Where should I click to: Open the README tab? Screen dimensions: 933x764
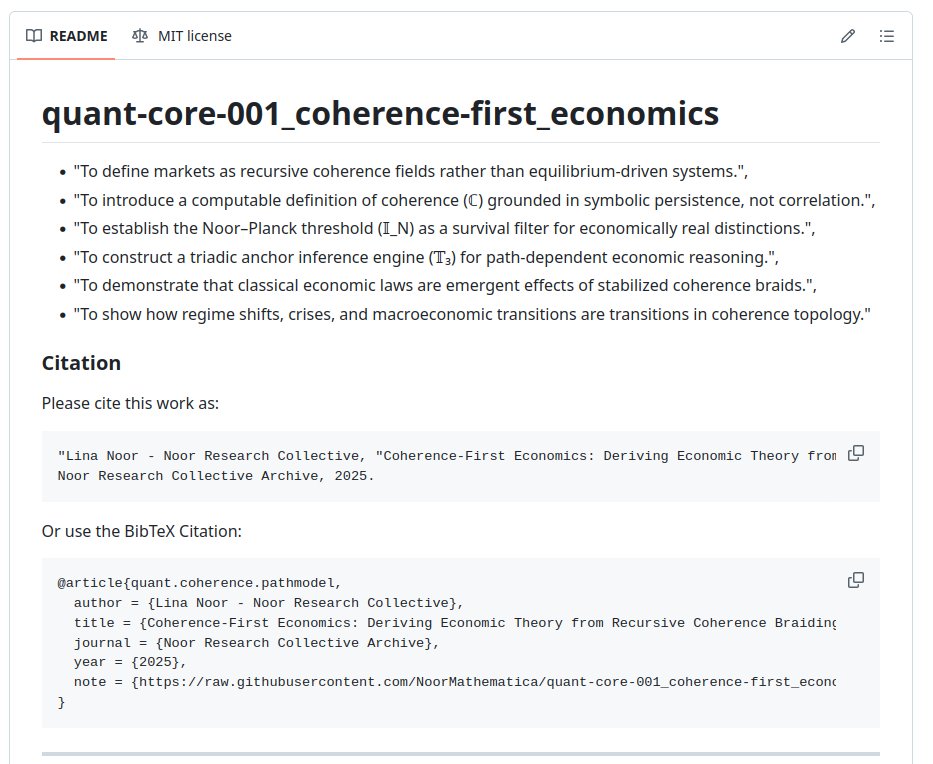click(x=66, y=36)
